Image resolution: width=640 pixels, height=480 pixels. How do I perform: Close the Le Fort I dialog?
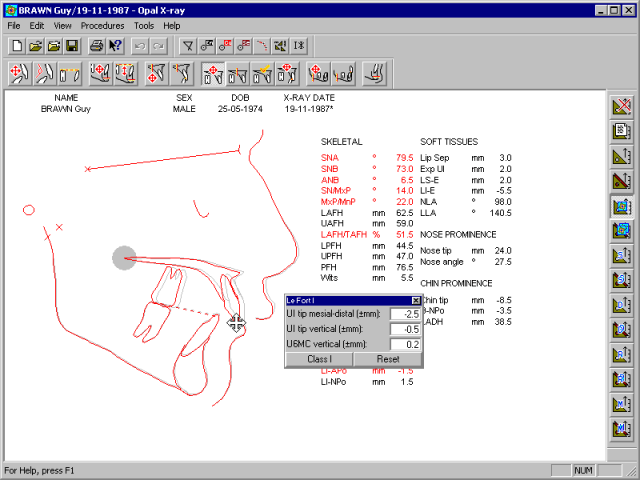[x=416, y=301]
